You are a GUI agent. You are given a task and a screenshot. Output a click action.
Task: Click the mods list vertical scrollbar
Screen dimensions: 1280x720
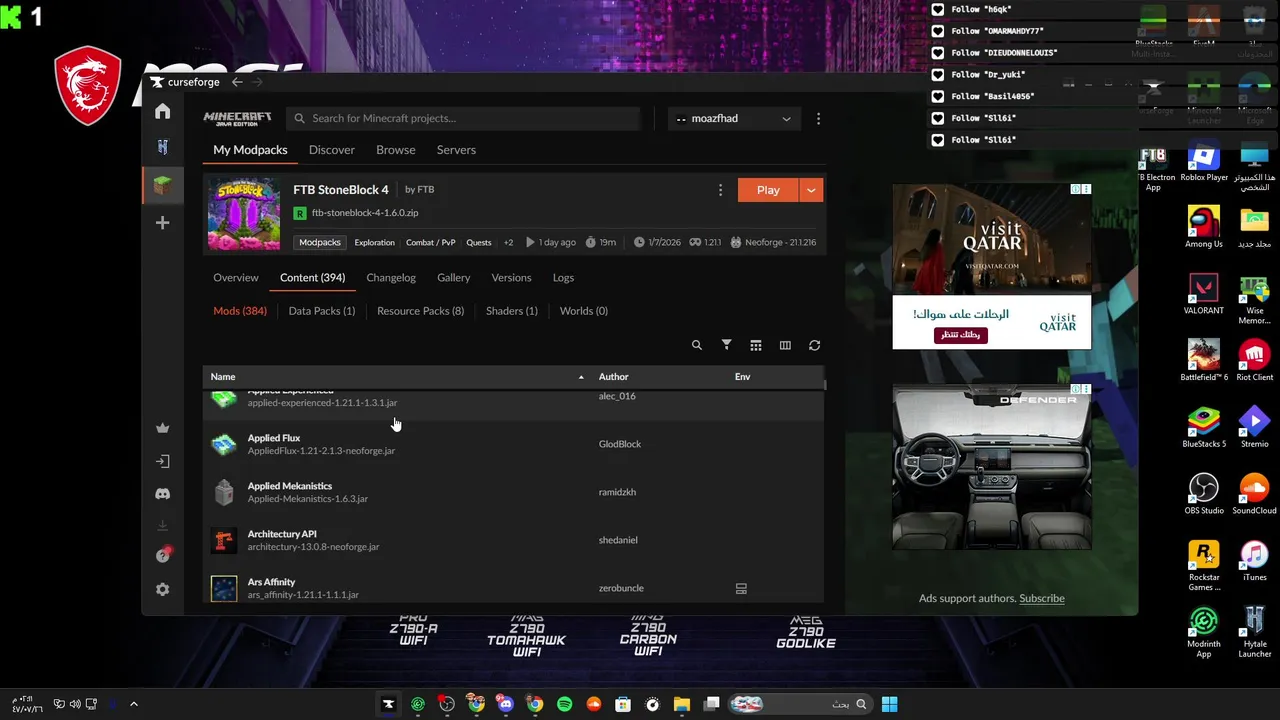click(825, 384)
